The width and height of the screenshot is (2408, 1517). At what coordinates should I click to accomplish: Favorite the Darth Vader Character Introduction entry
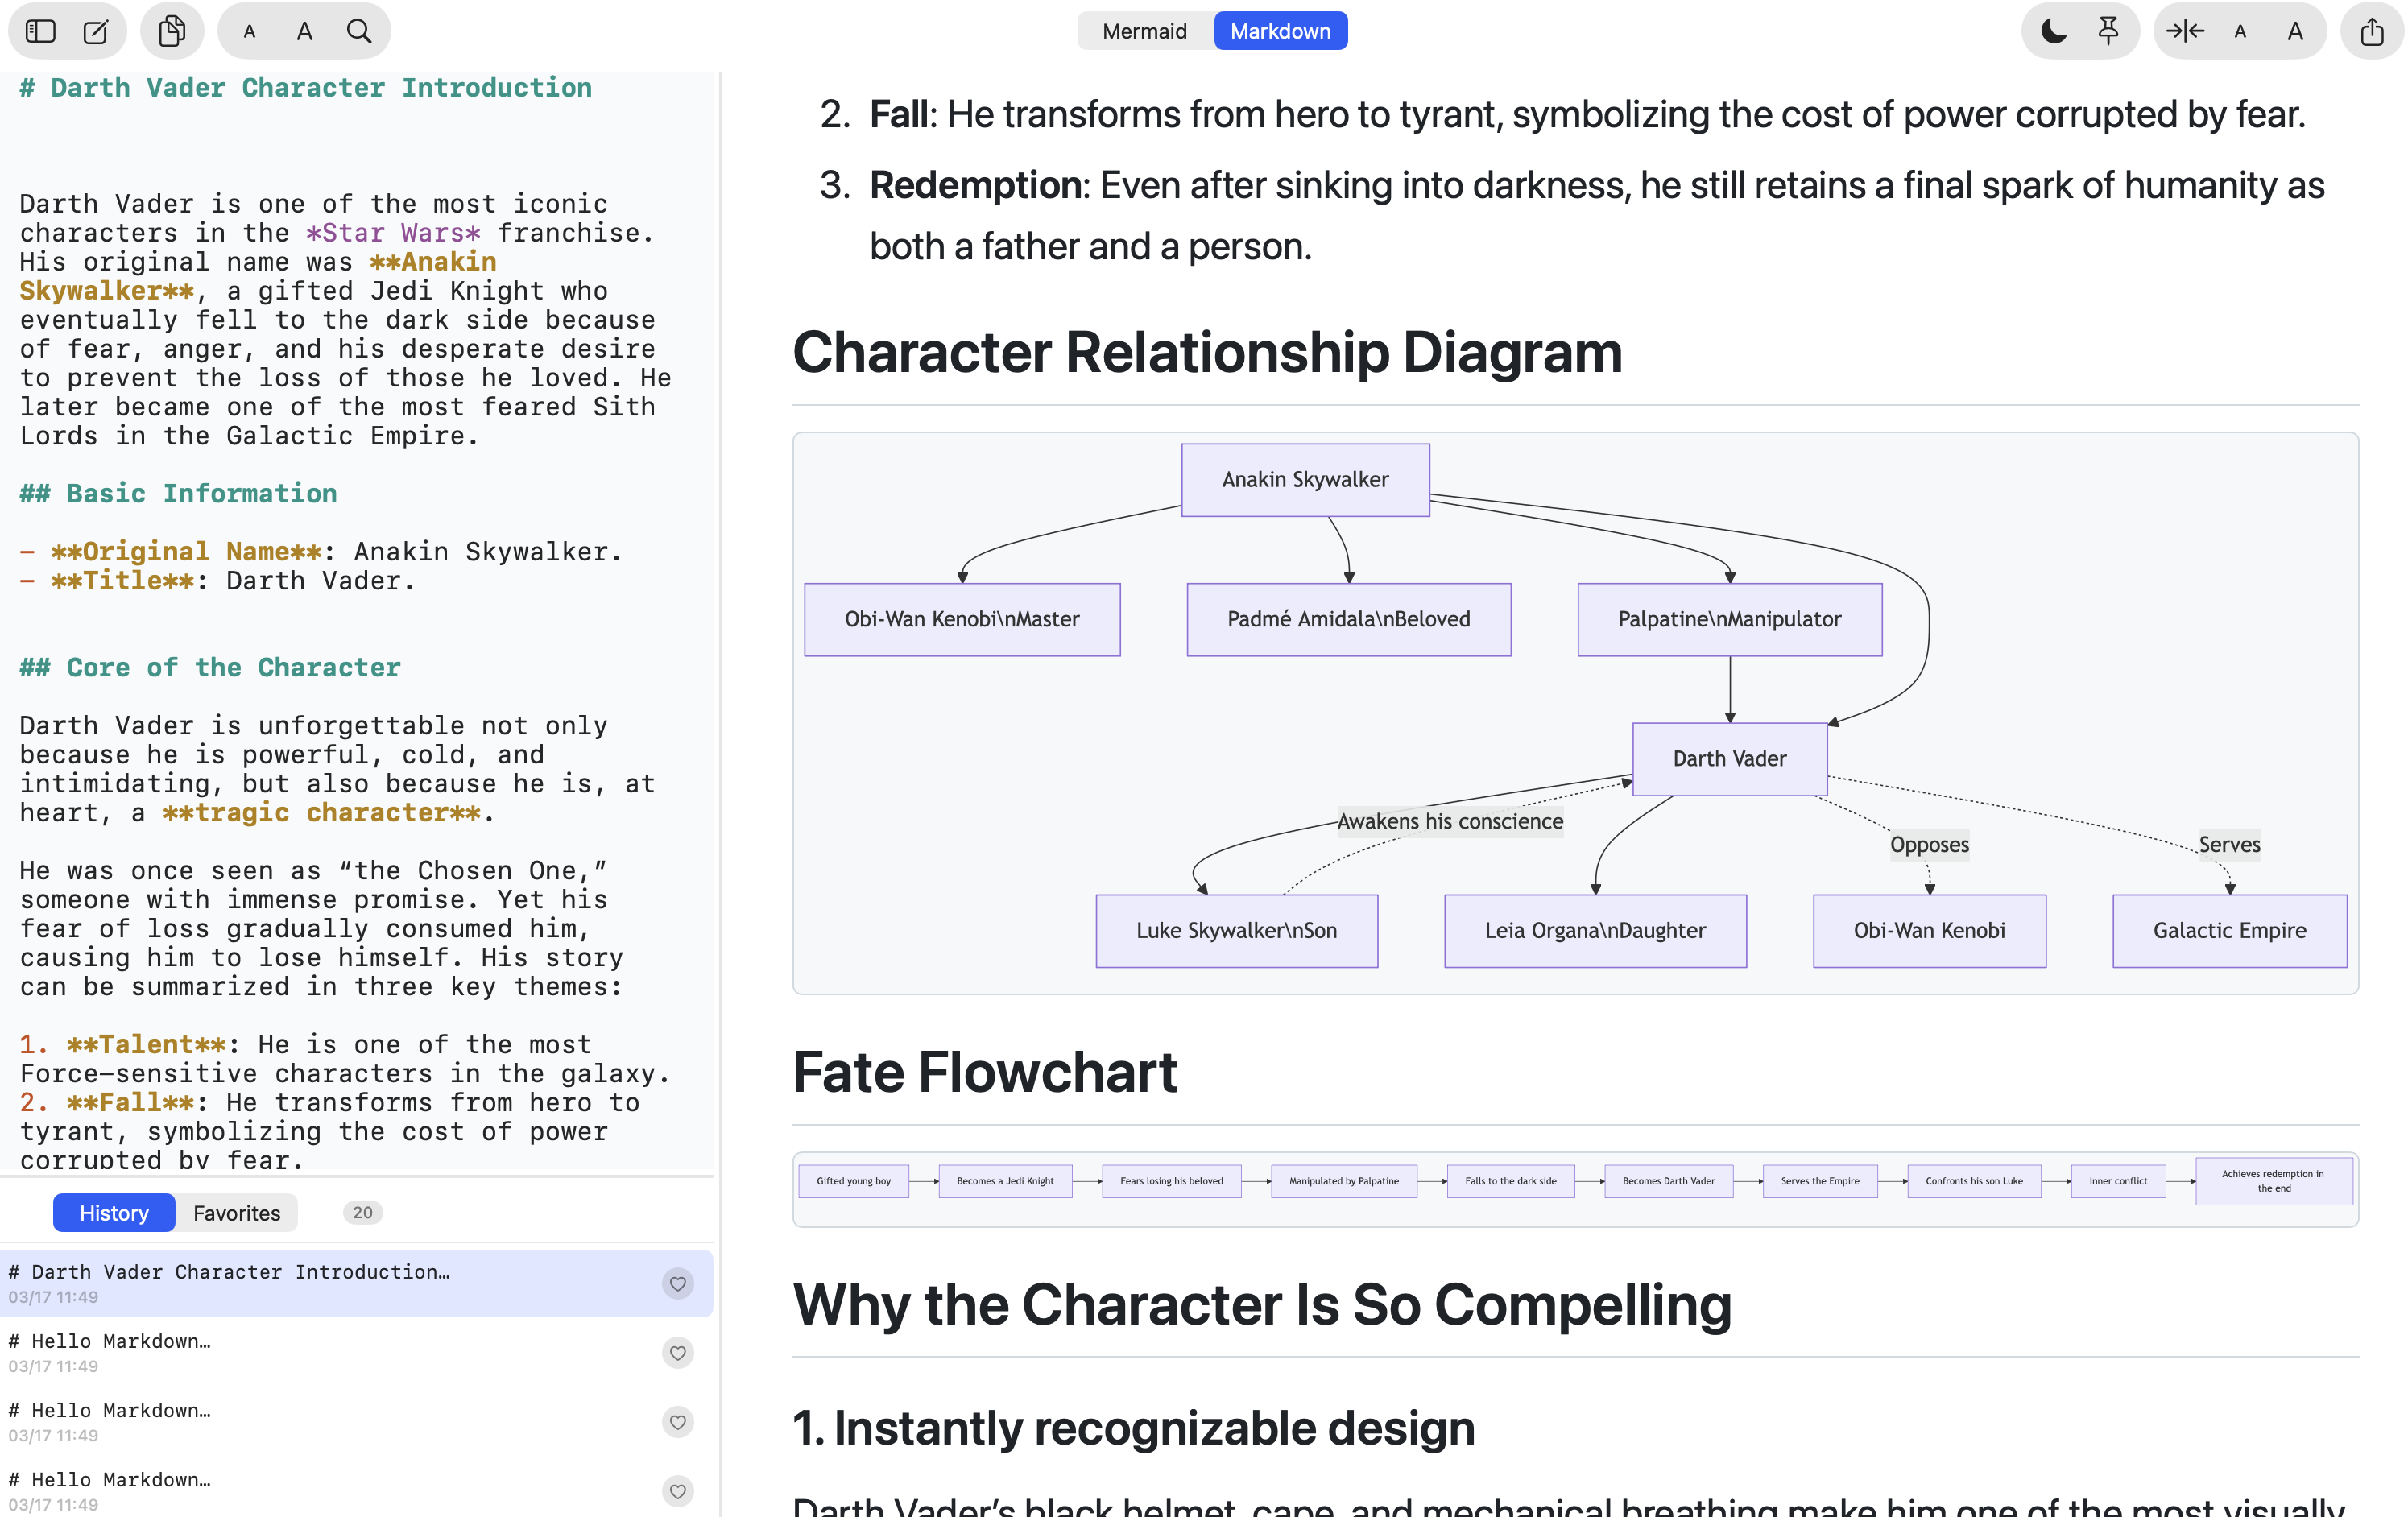click(x=678, y=1284)
